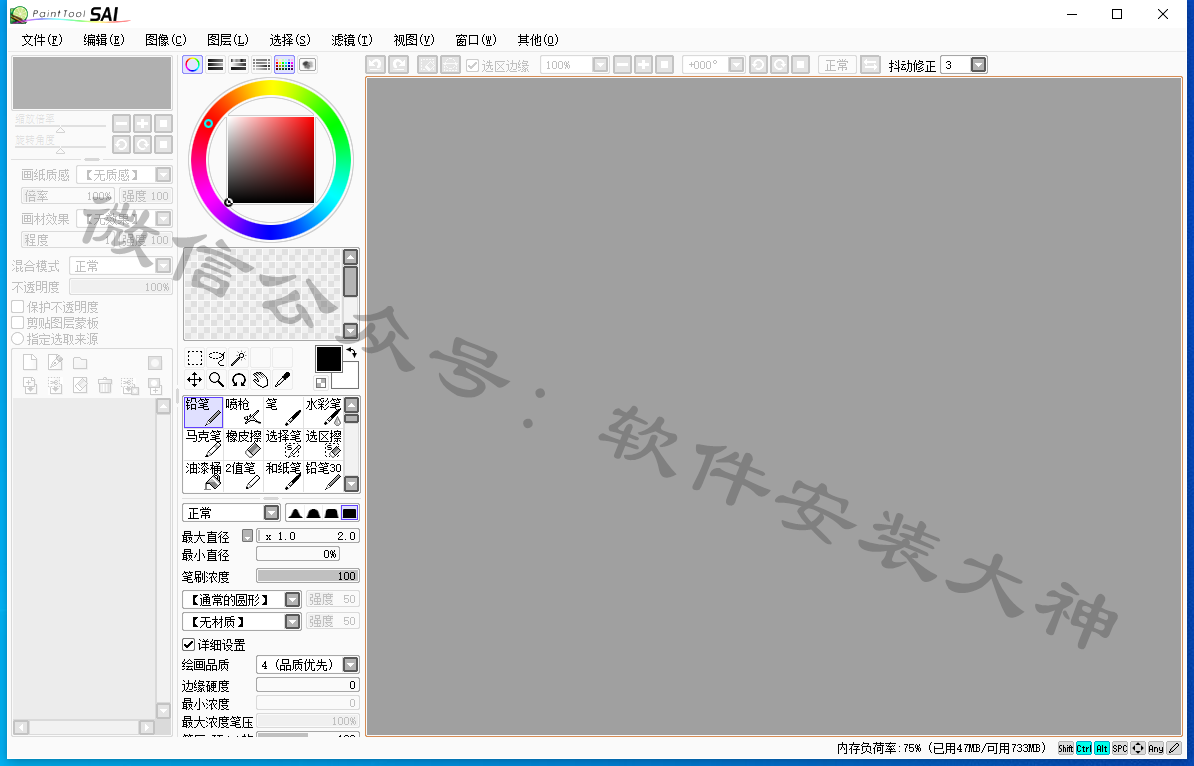Select the magic wand tool
This screenshot has width=1194, height=766.
click(239, 358)
